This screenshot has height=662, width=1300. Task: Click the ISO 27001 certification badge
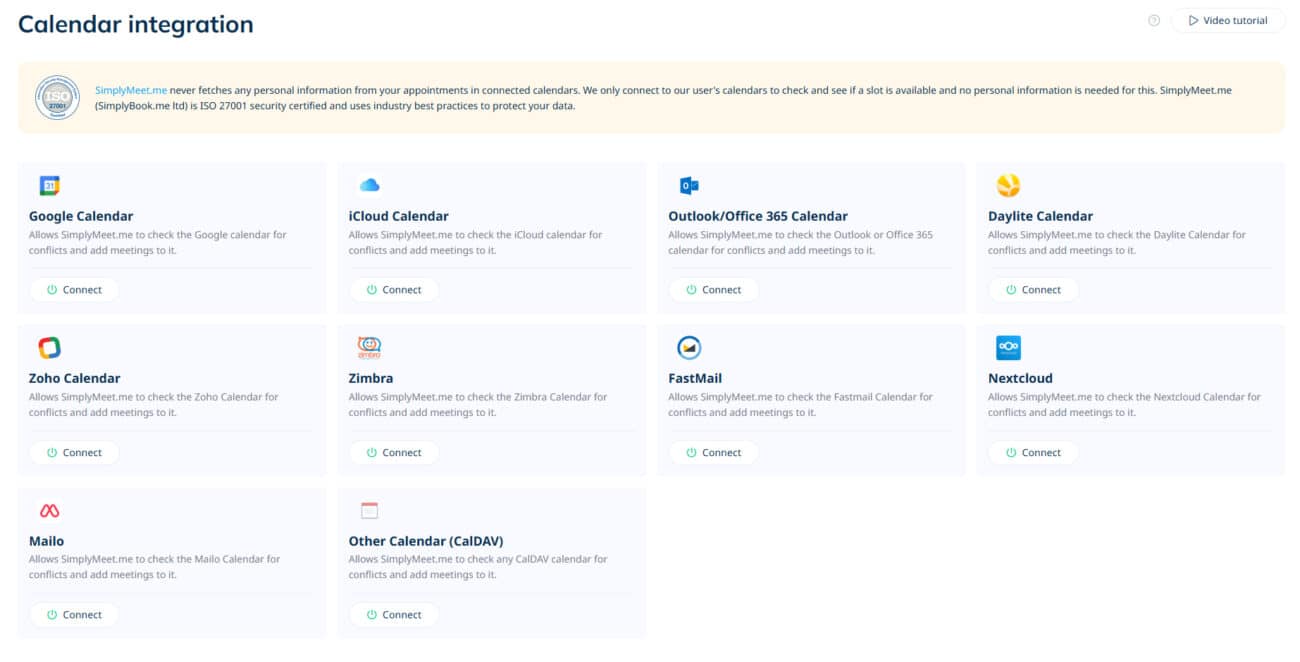coord(57,98)
